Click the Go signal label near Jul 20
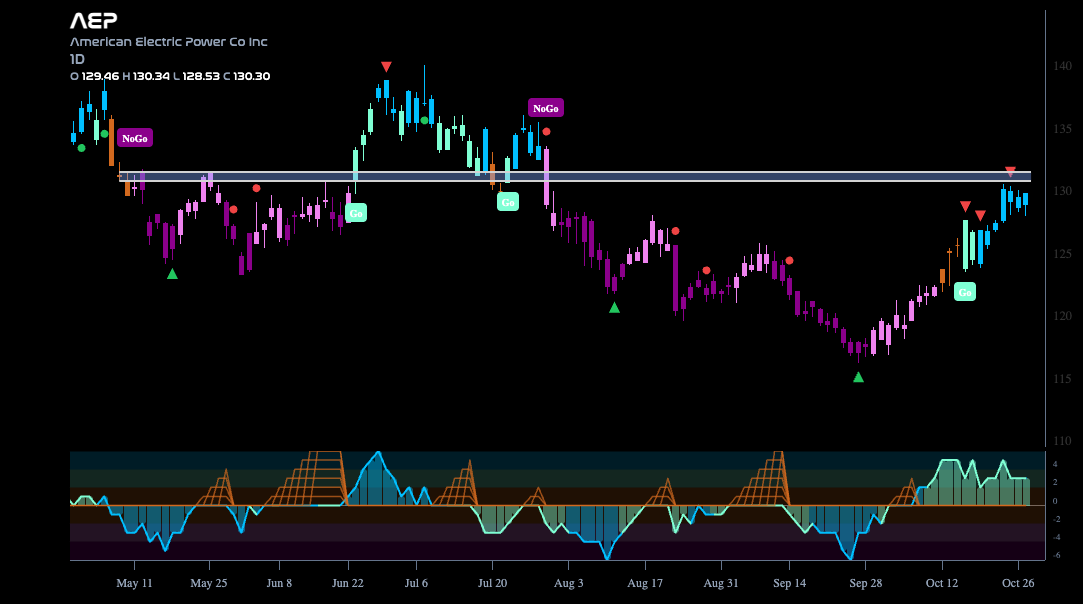The image size is (1083, 604). (x=508, y=202)
